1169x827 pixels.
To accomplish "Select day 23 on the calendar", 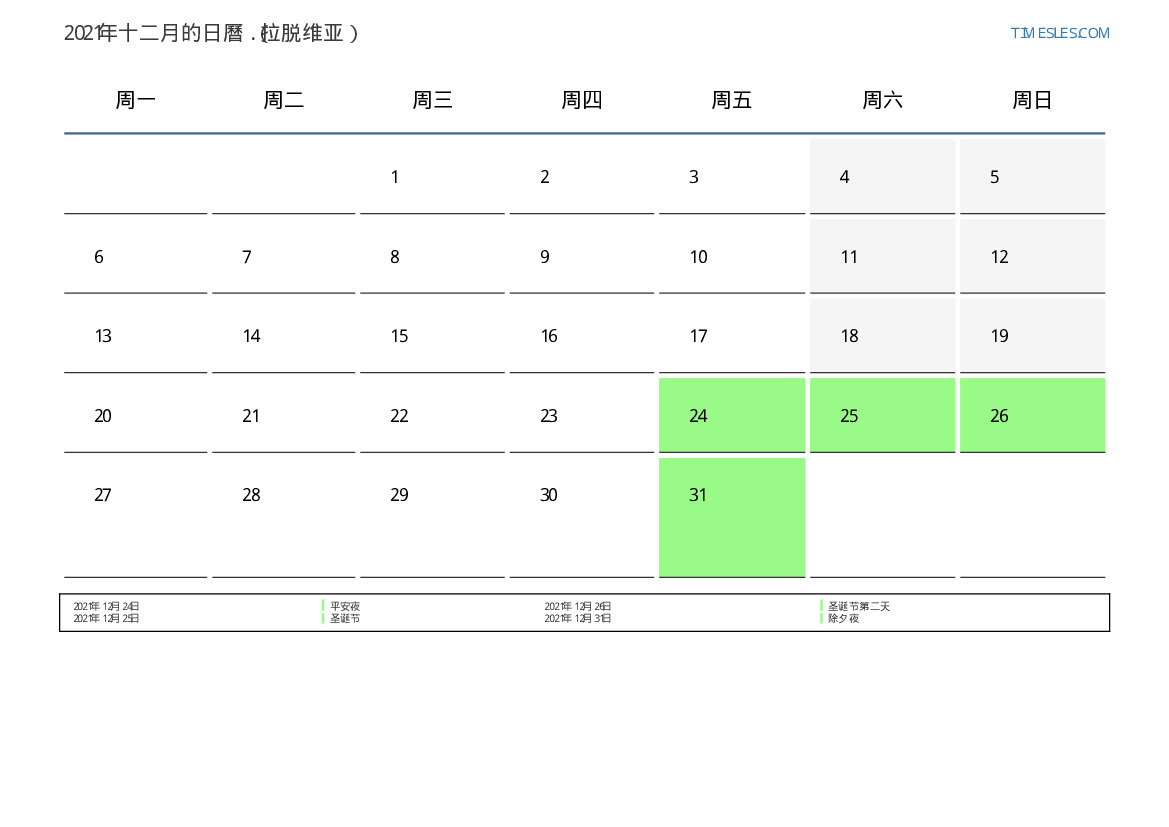I will click(582, 415).
